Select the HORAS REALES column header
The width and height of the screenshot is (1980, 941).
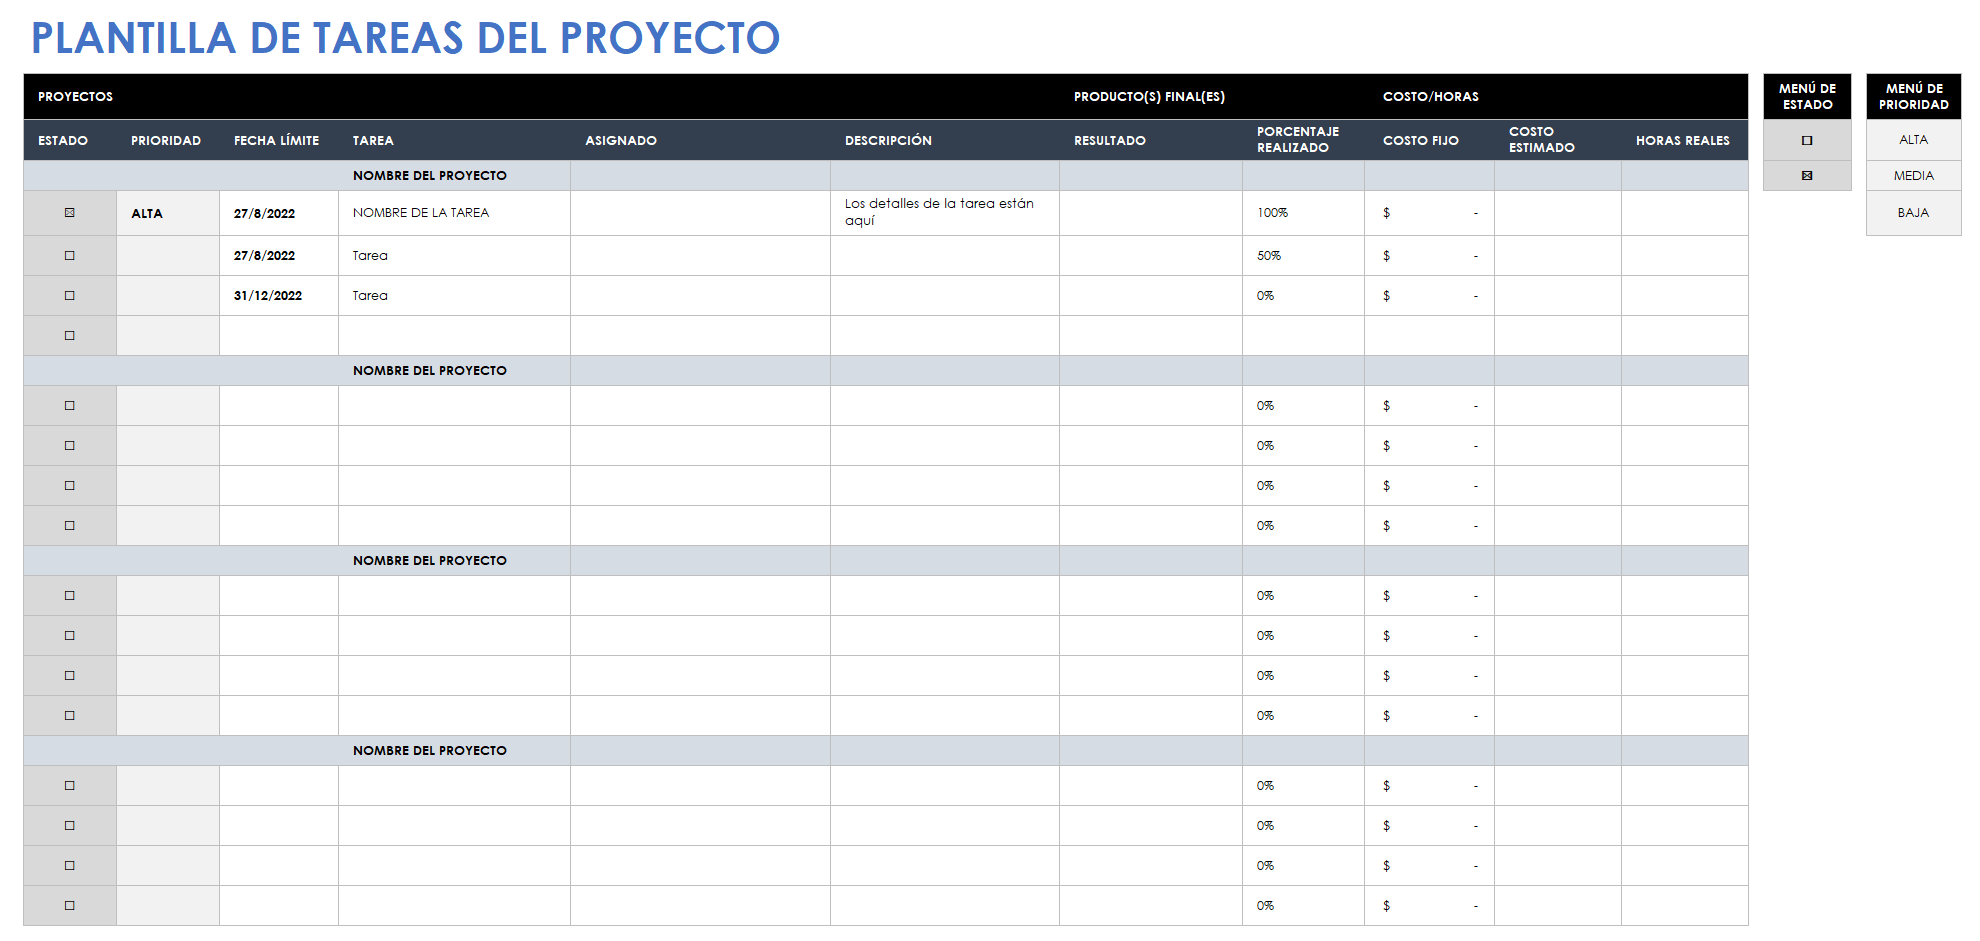coord(1683,141)
